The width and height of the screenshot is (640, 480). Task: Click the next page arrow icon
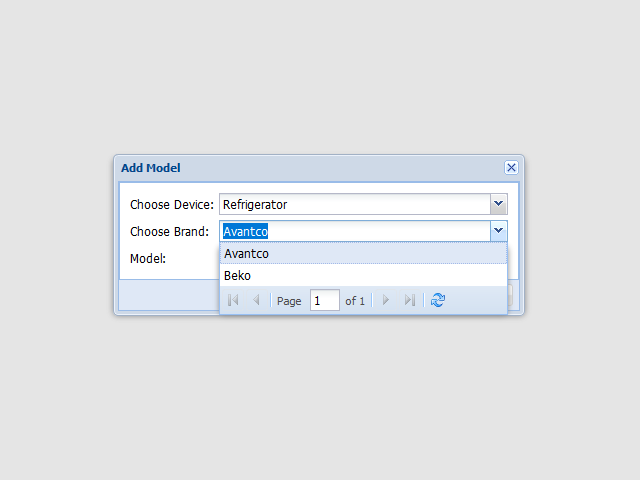point(386,300)
